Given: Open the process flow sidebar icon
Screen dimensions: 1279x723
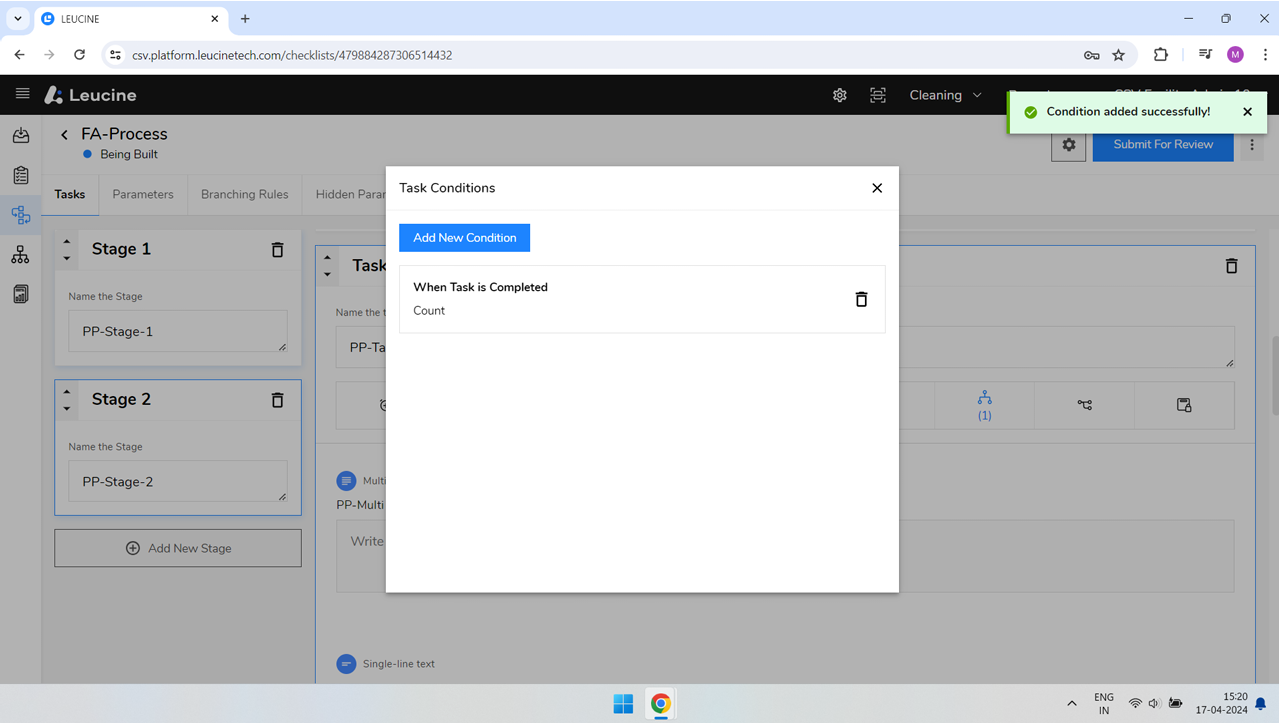Looking at the screenshot, I should [x=20, y=215].
